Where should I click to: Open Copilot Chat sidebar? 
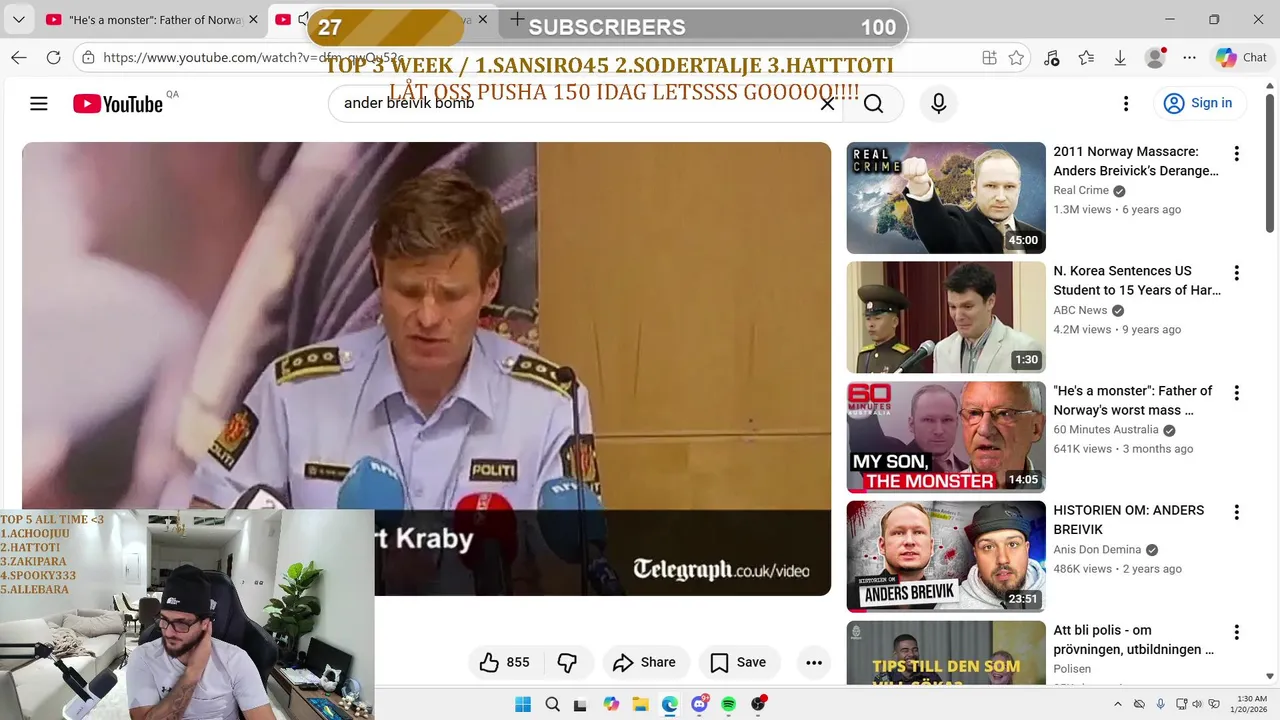(x=1241, y=58)
